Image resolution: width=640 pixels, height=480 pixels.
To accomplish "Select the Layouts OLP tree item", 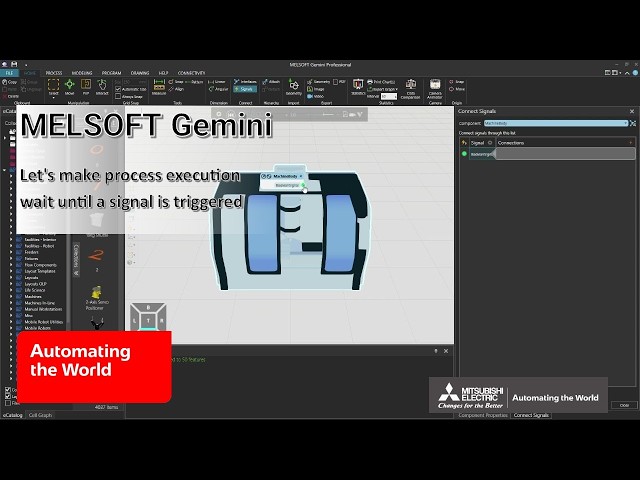I will click(x=36, y=284).
